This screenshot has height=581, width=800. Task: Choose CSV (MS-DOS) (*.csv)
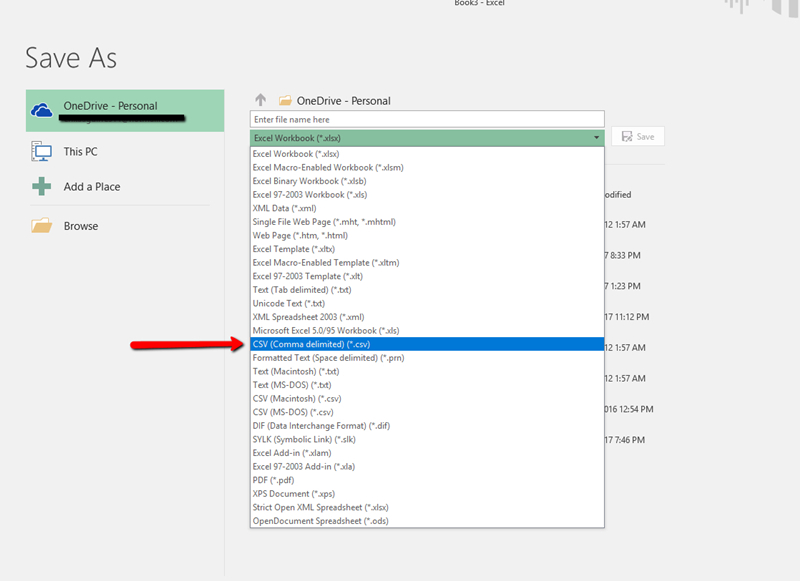click(x=427, y=412)
